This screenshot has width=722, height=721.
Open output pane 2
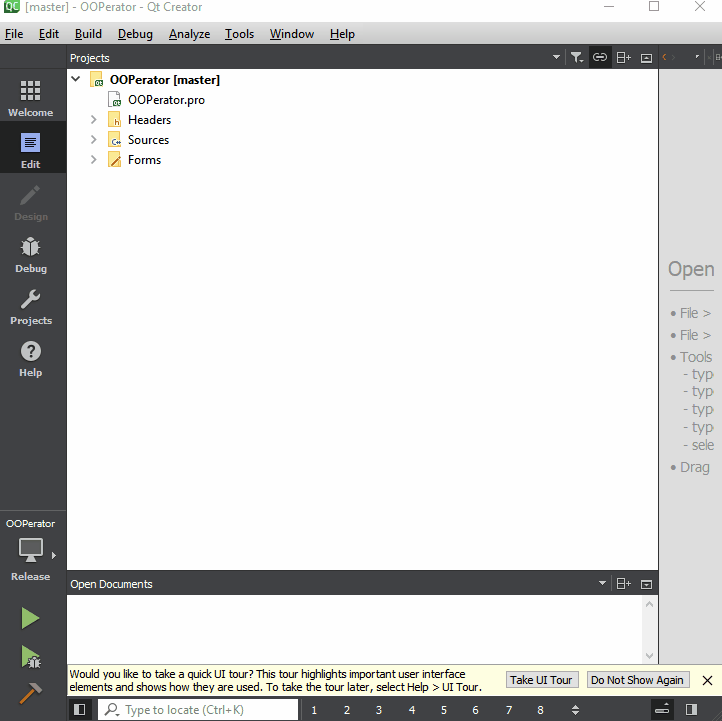347,710
